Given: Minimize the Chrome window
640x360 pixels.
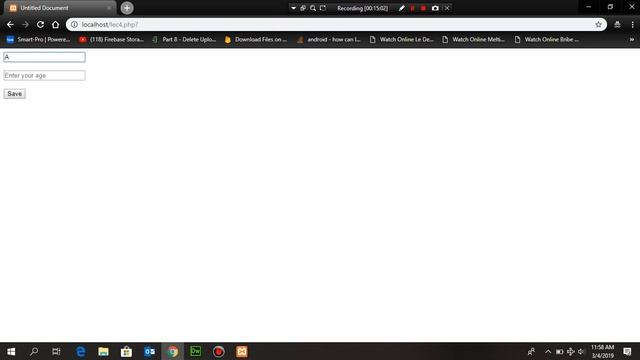Looking at the screenshot, I should 589,7.
